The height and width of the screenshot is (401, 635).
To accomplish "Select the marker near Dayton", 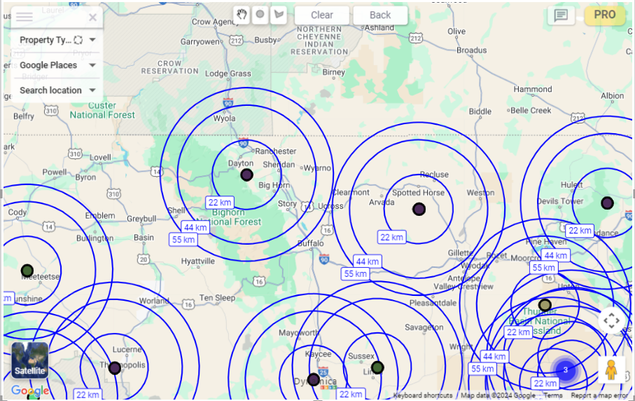I will (247, 175).
